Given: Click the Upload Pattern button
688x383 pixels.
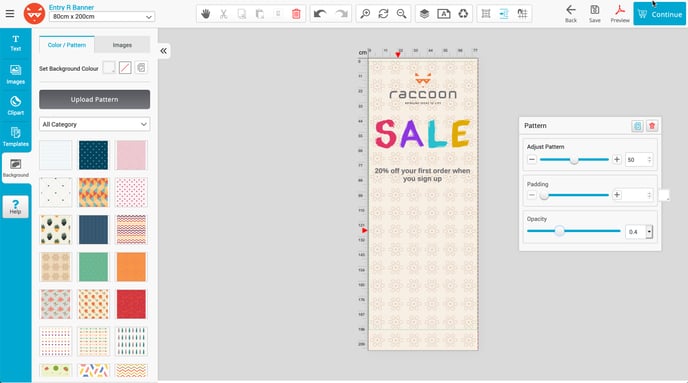Looking at the screenshot, I should click(94, 100).
